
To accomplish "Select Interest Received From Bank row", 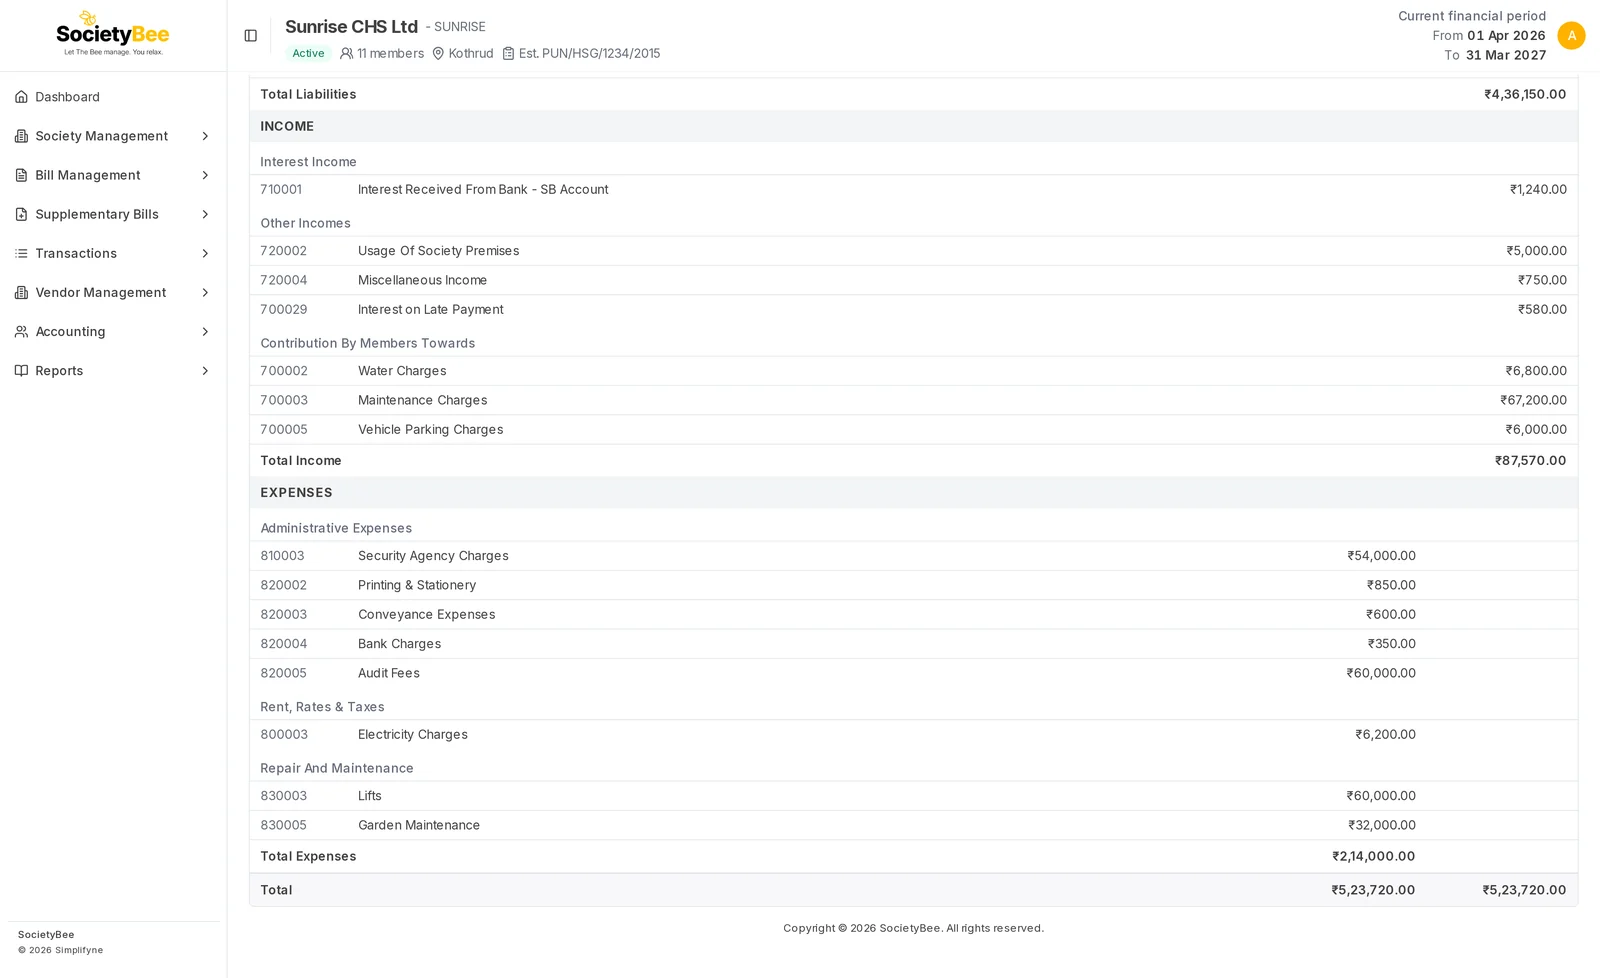I will pyautogui.click(x=913, y=189).
